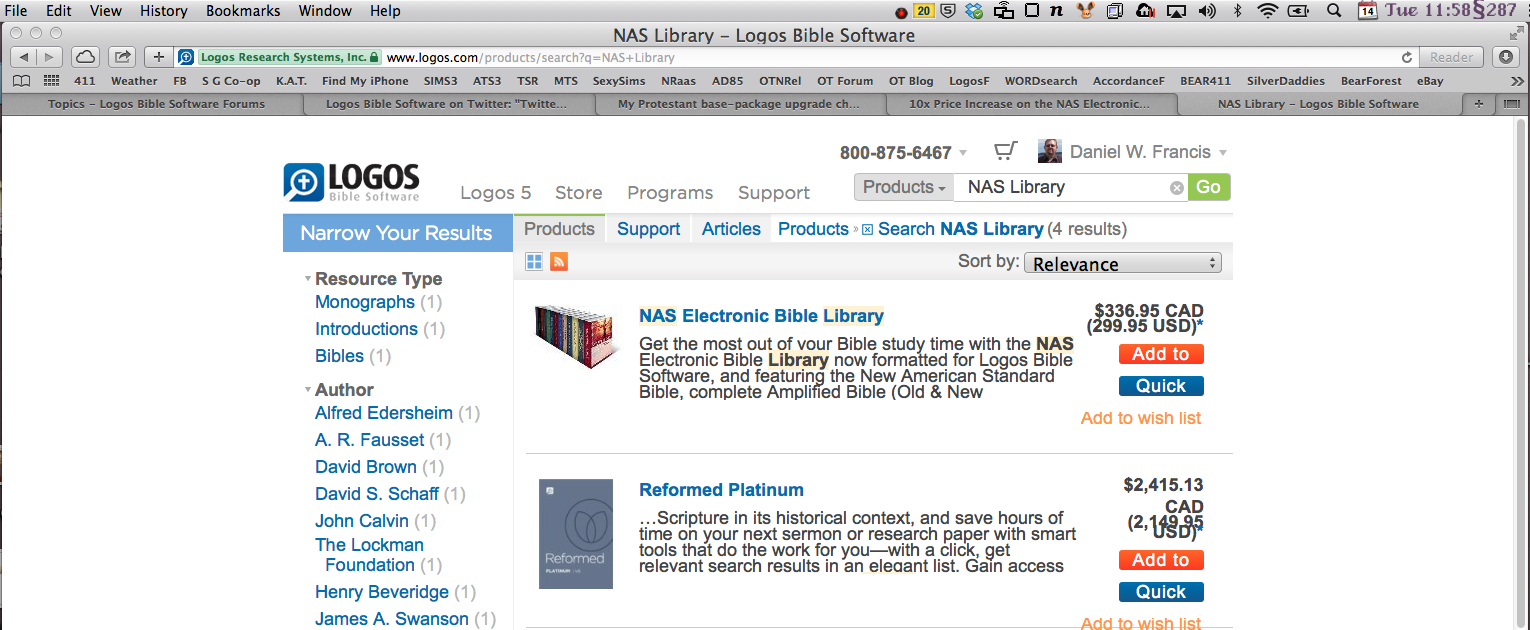Add bookmark with plus button by address bar

tap(159, 57)
